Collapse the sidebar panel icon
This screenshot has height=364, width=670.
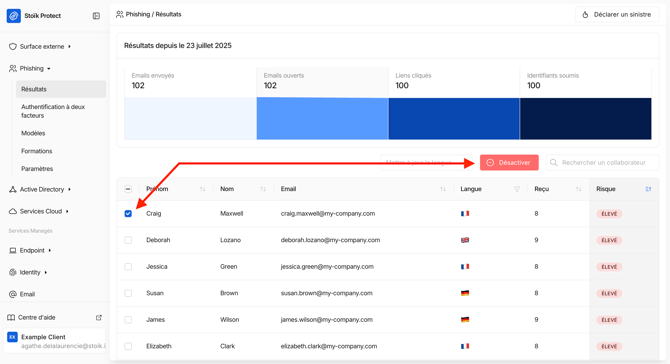(96, 16)
